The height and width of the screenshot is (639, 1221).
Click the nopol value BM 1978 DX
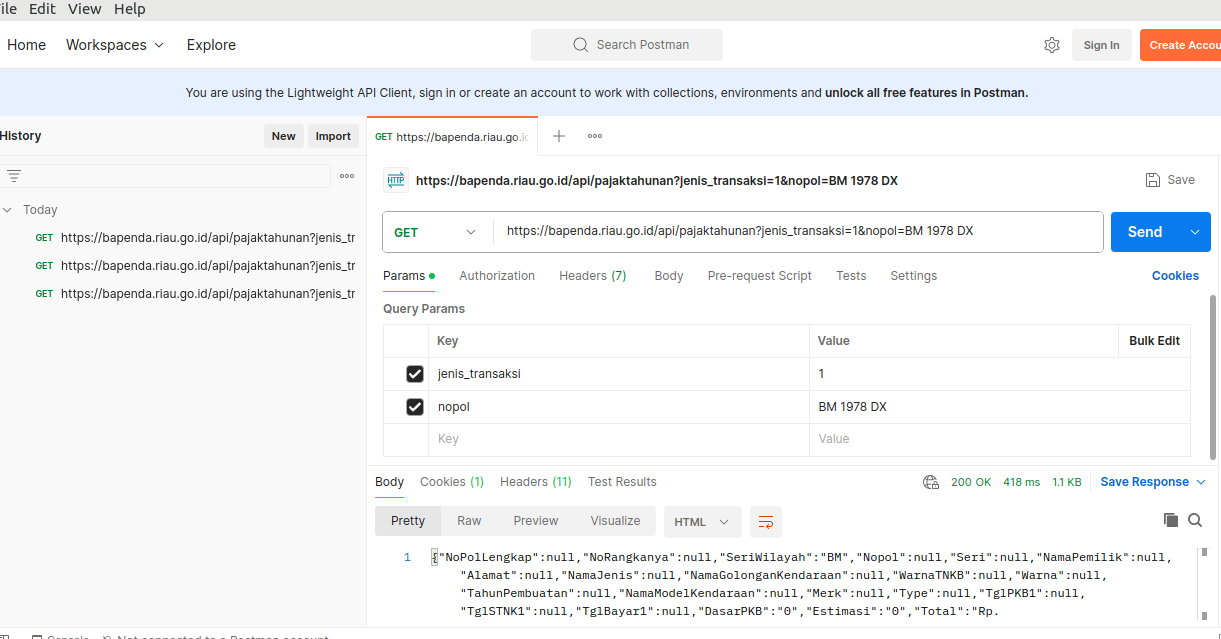click(x=853, y=407)
